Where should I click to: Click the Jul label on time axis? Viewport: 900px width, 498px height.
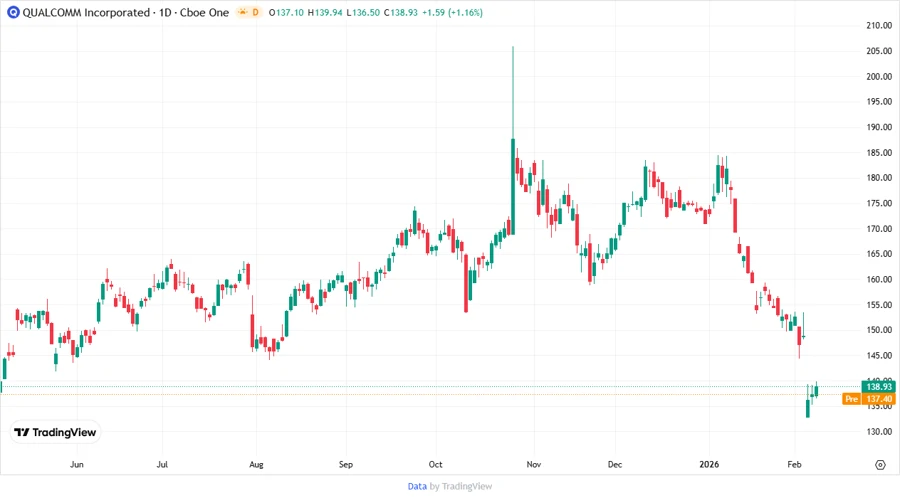[162, 464]
